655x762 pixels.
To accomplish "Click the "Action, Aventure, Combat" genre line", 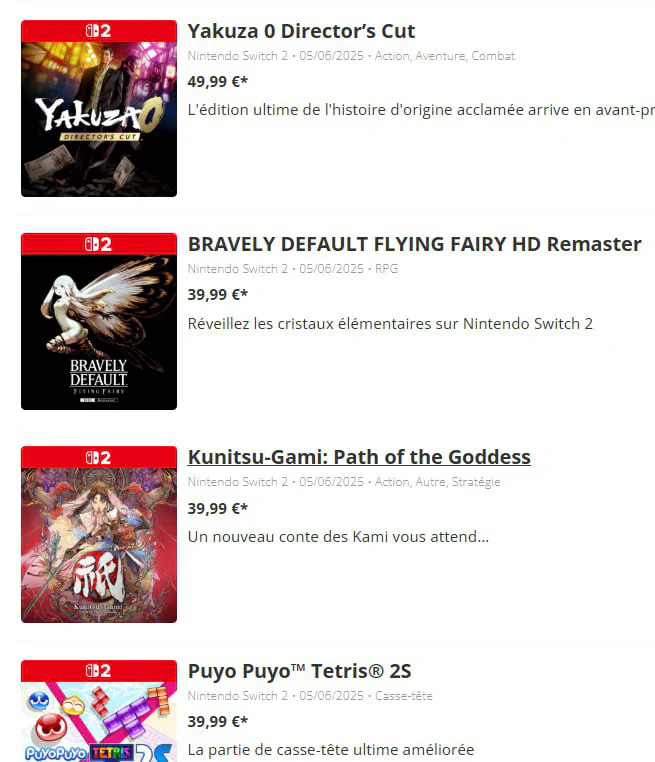I will pyautogui.click(x=445, y=56).
